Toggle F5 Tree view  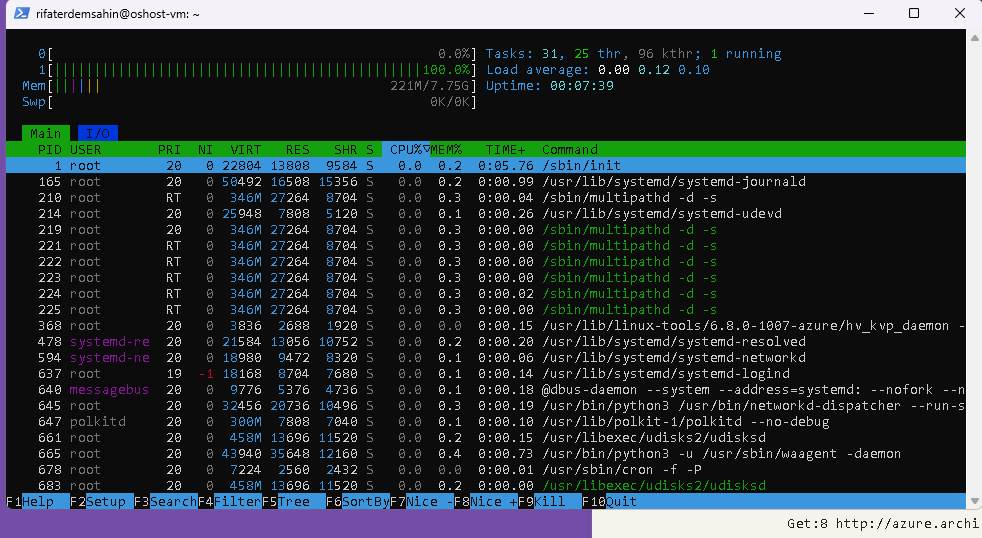pyautogui.click(x=294, y=502)
